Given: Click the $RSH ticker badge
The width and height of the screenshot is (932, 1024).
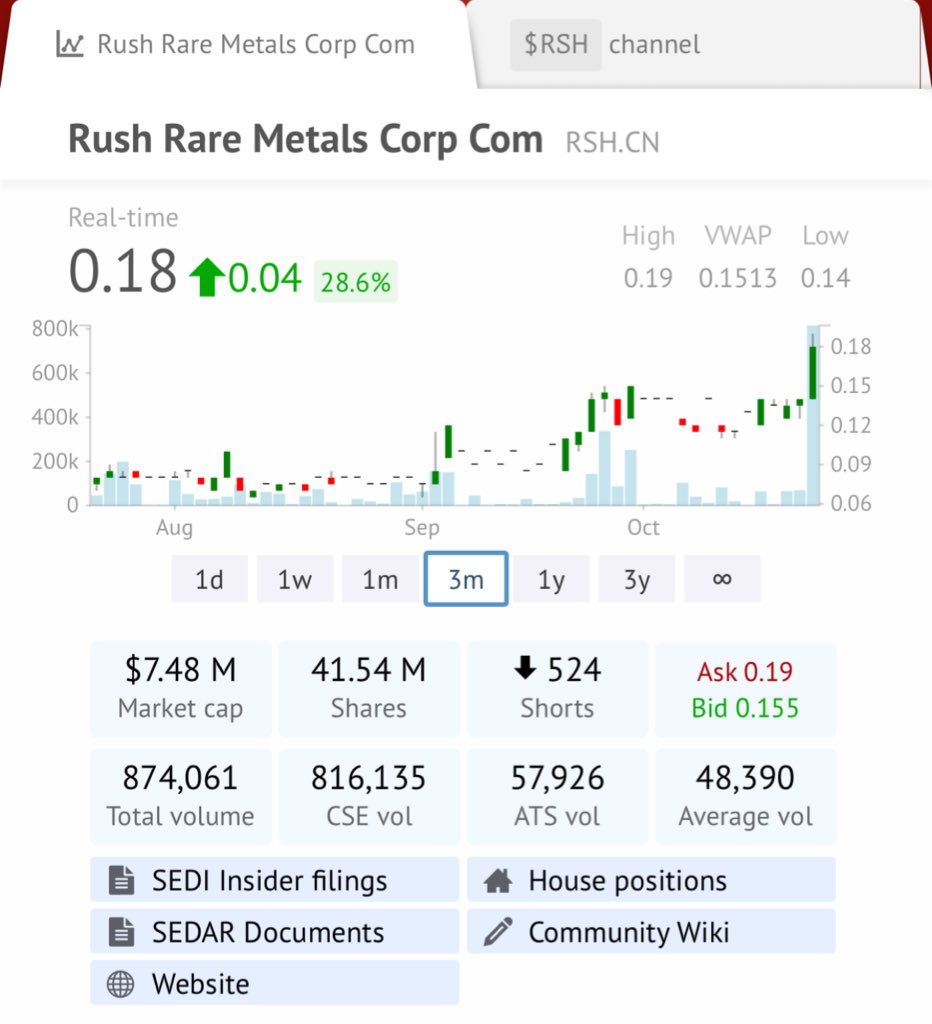Looking at the screenshot, I should click(x=556, y=44).
